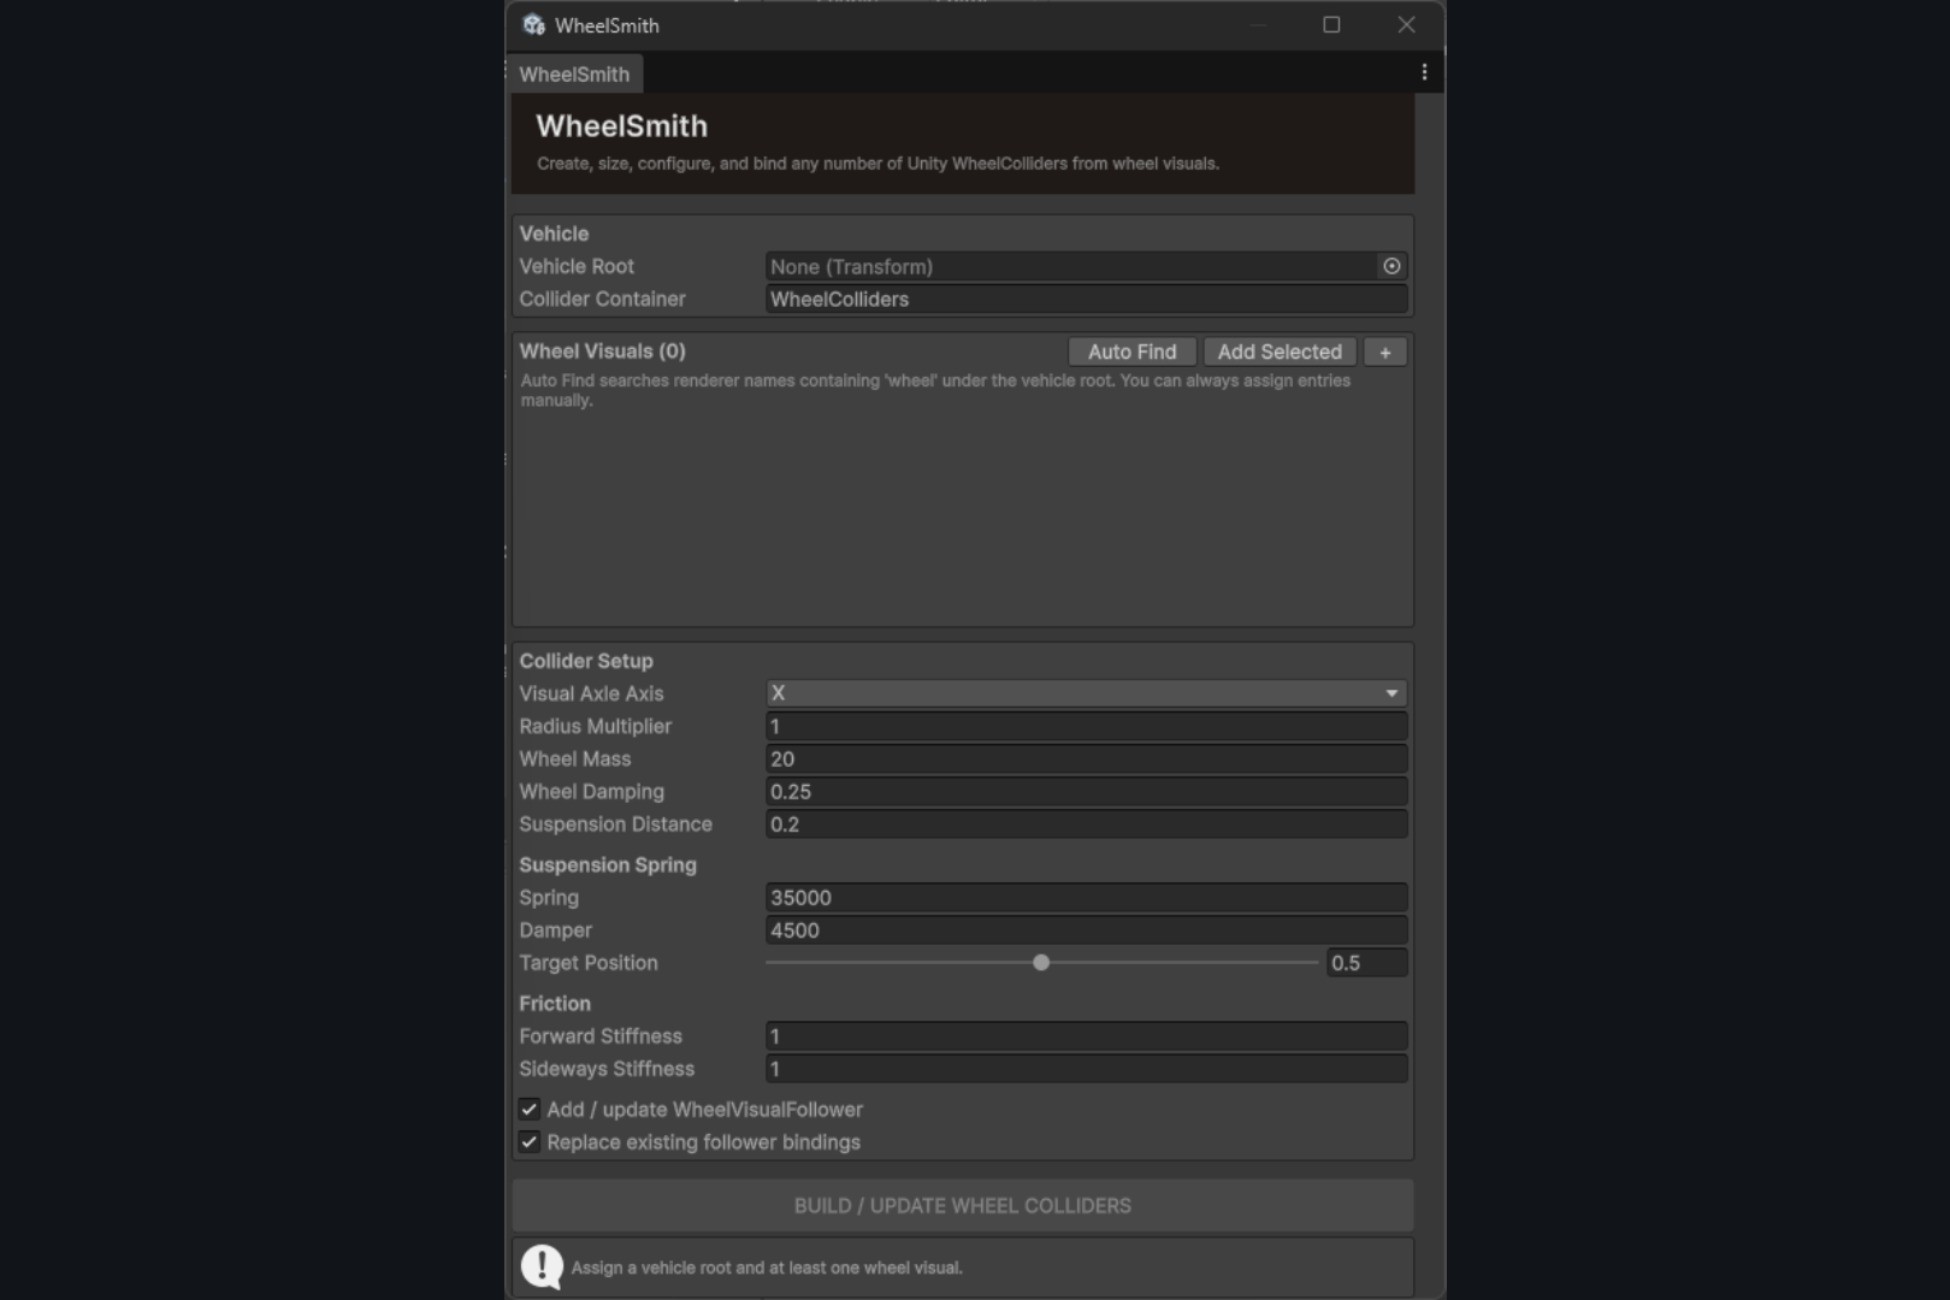Click the Add Selected button
Image resolution: width=1950 pixels, height=1300 pixels.
tap(1279, 352)
